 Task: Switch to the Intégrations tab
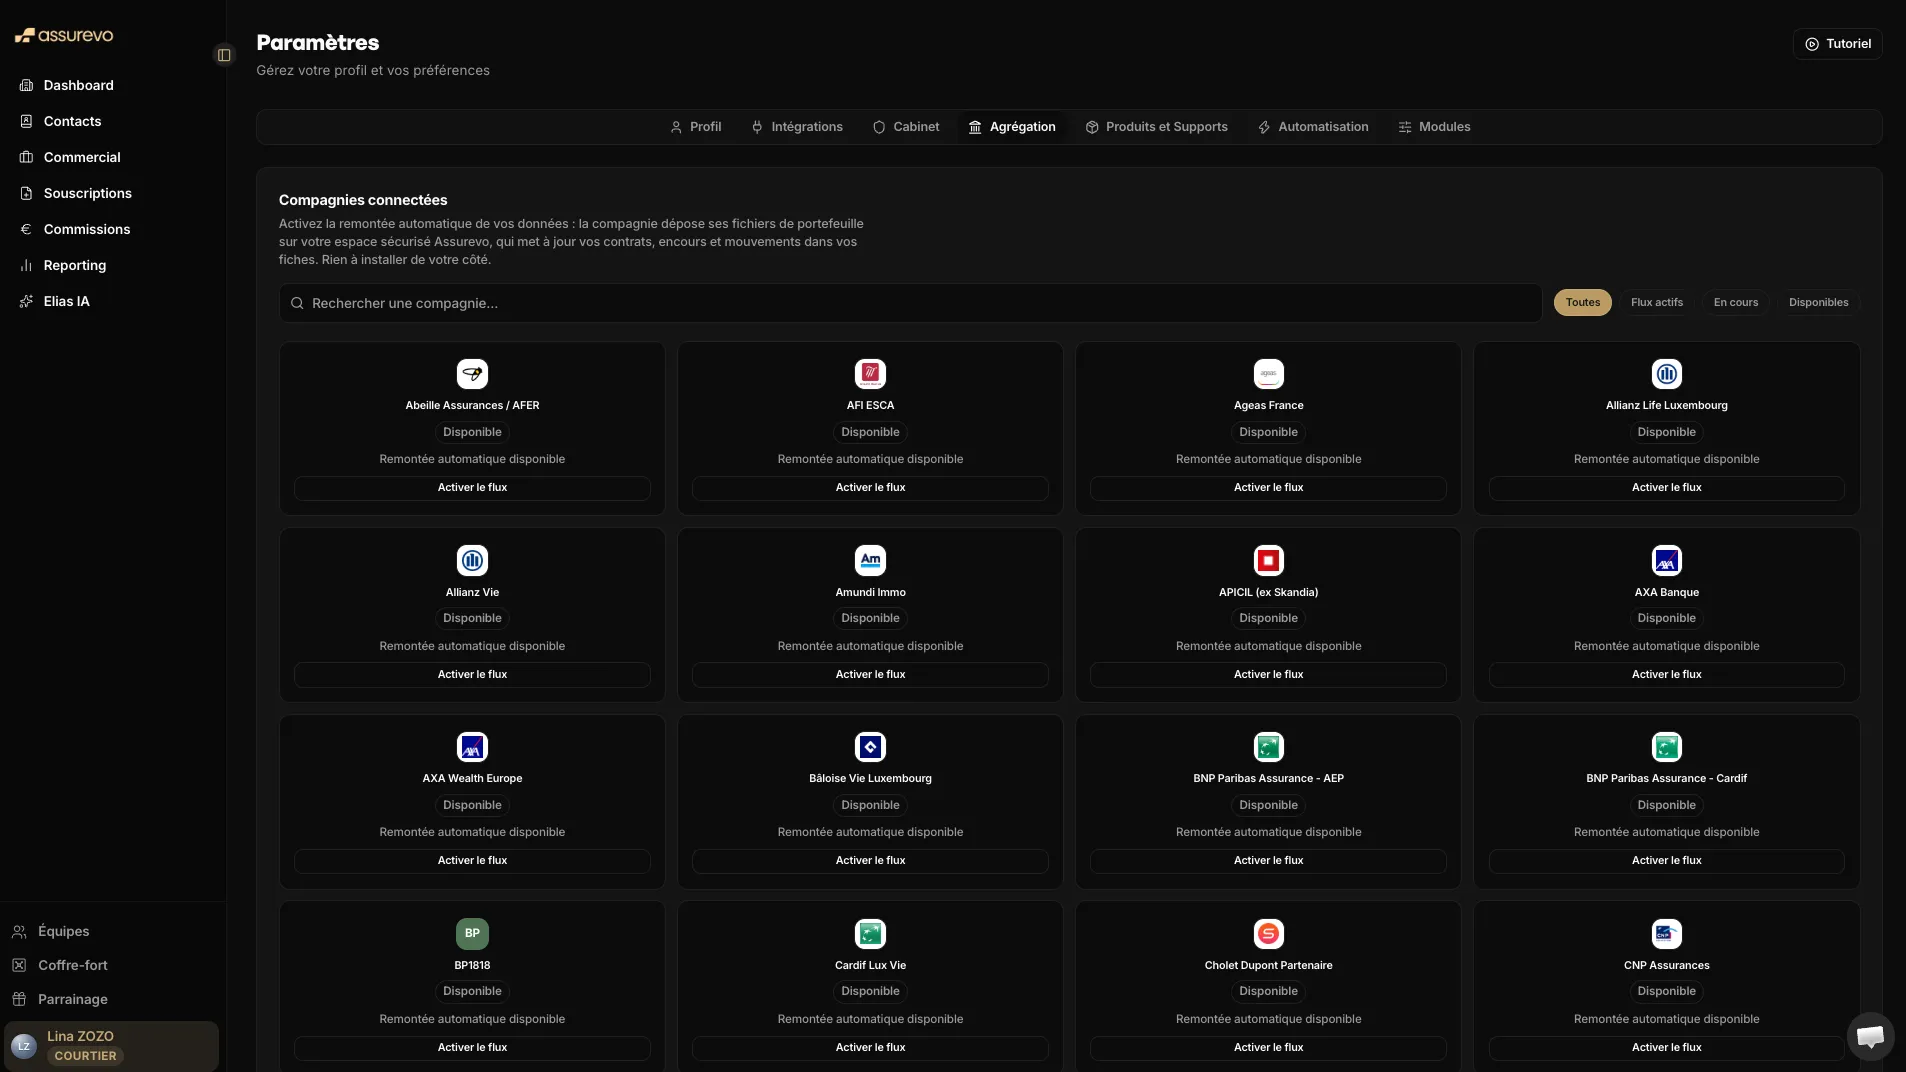tap(797, 127)
